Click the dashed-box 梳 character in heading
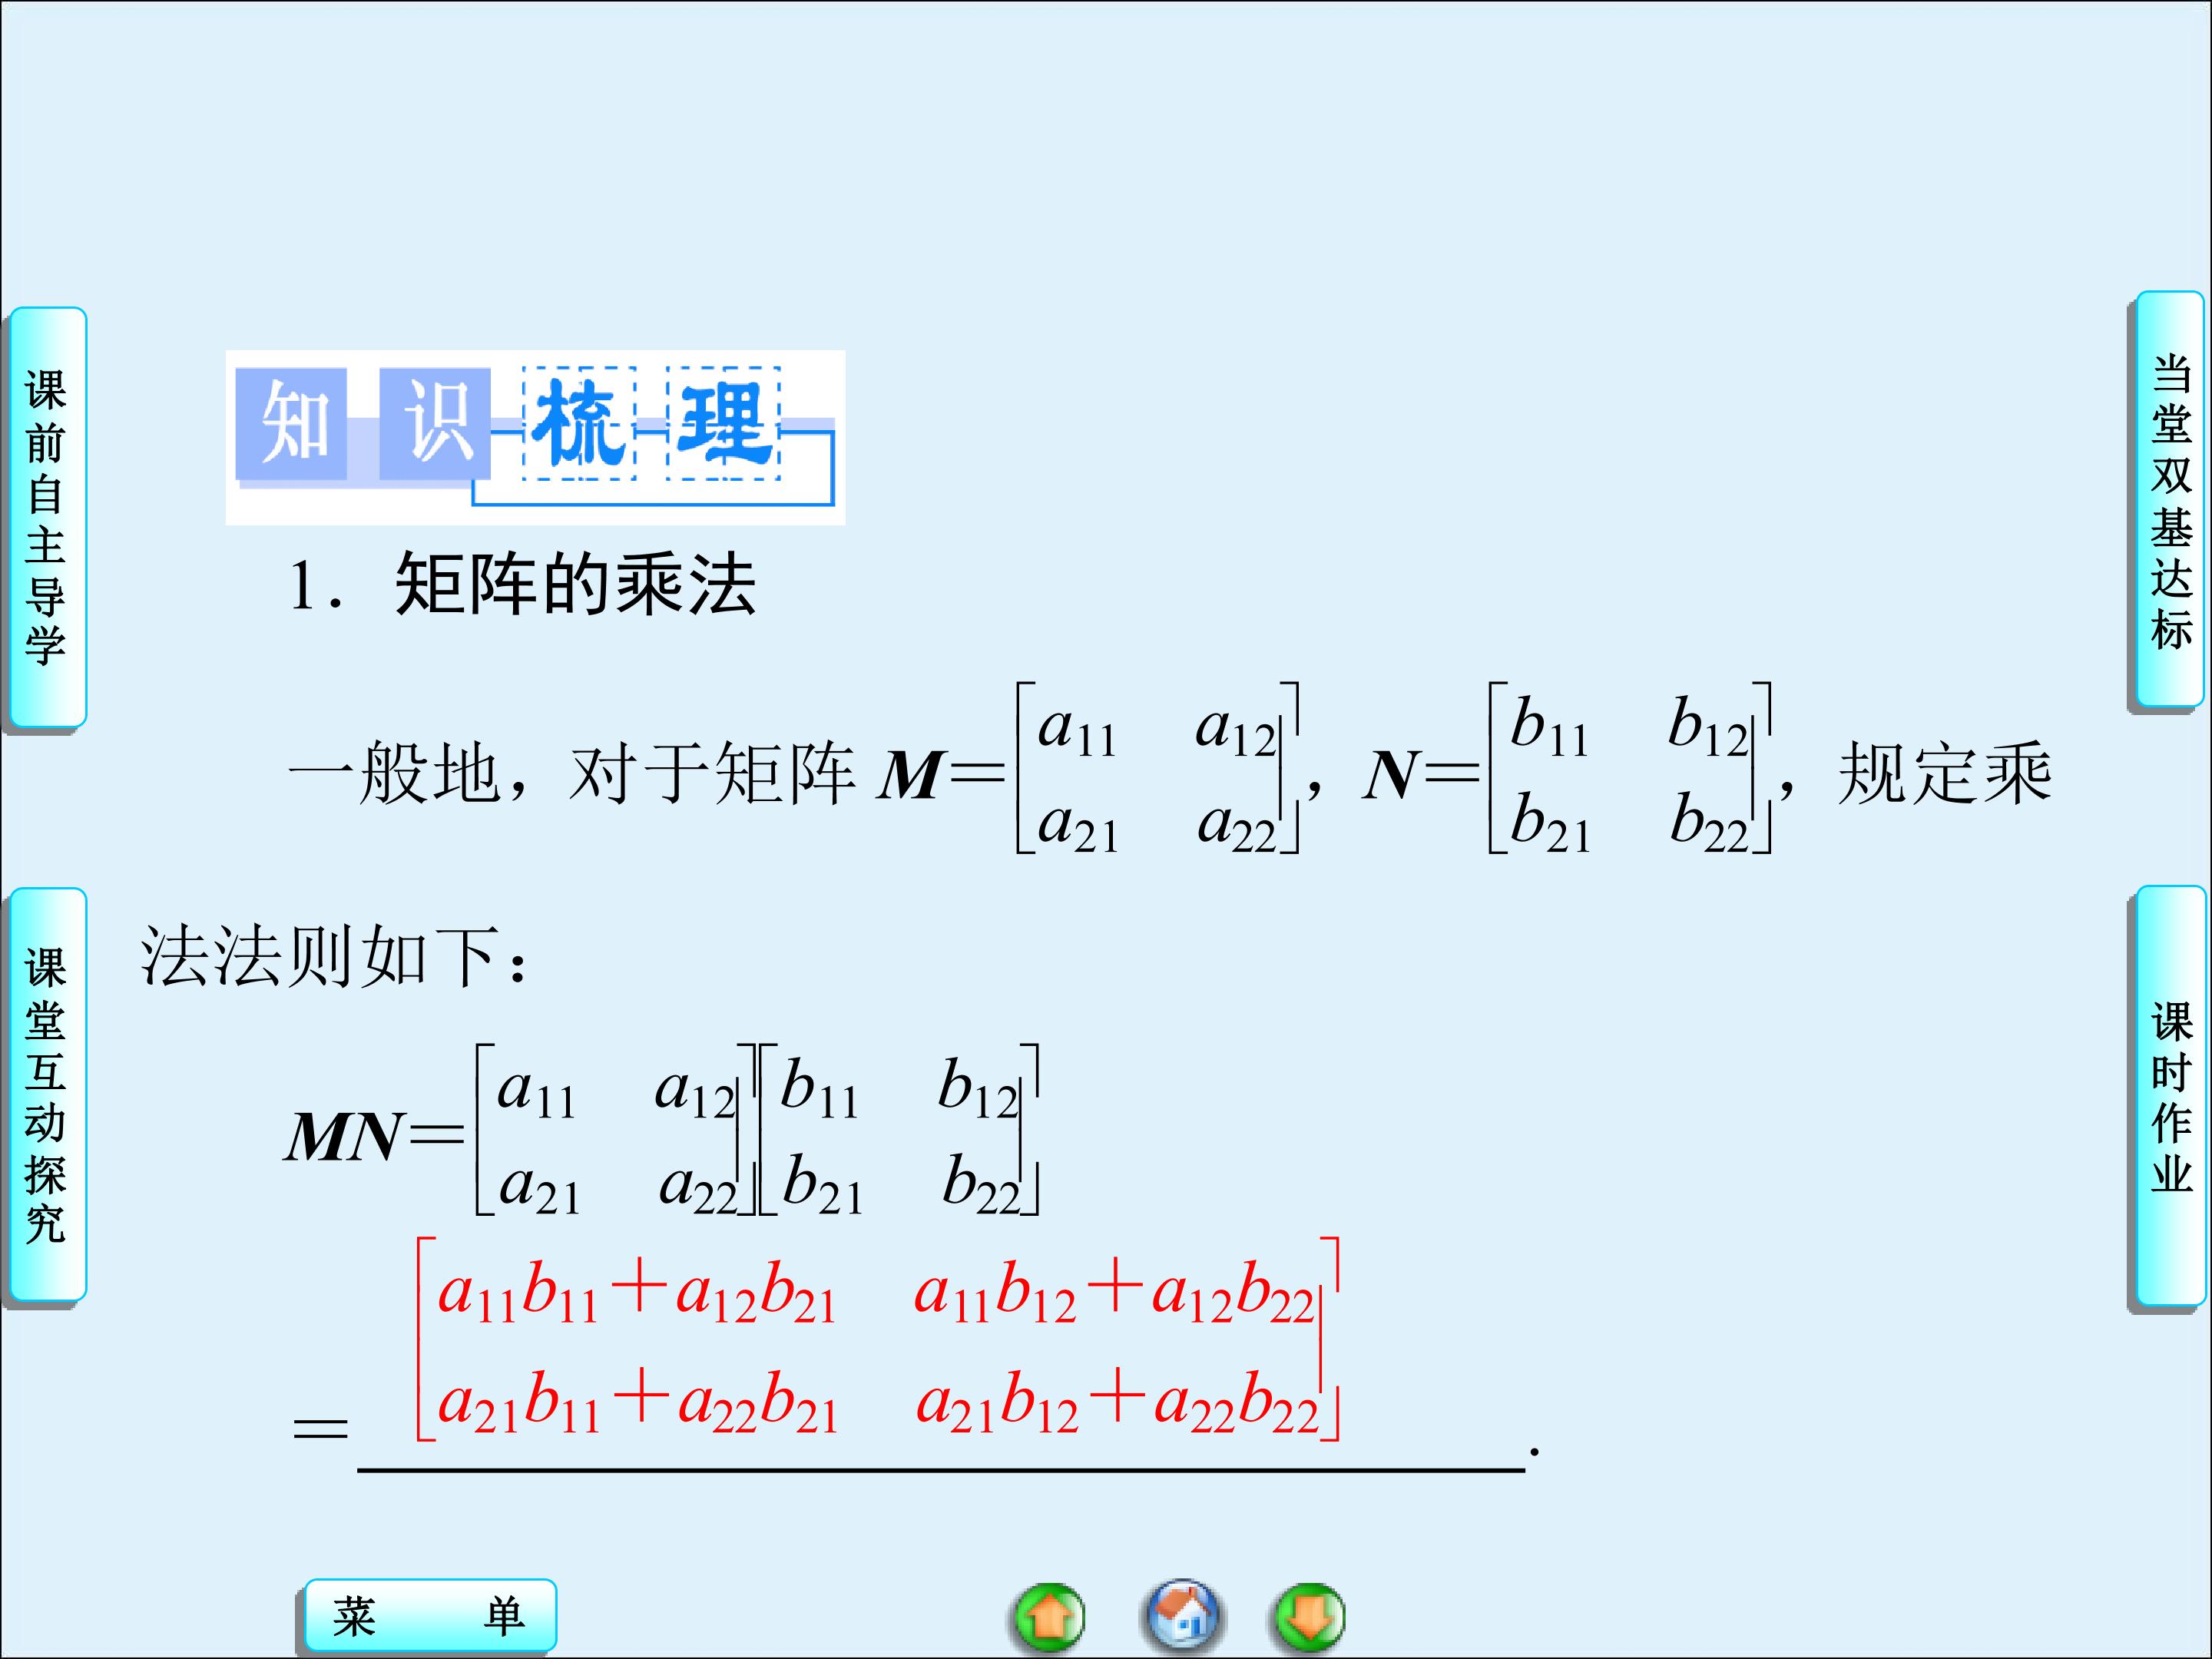This screenshot has width=2212, height=1659. pyautogui.click(x=579, y=424)
